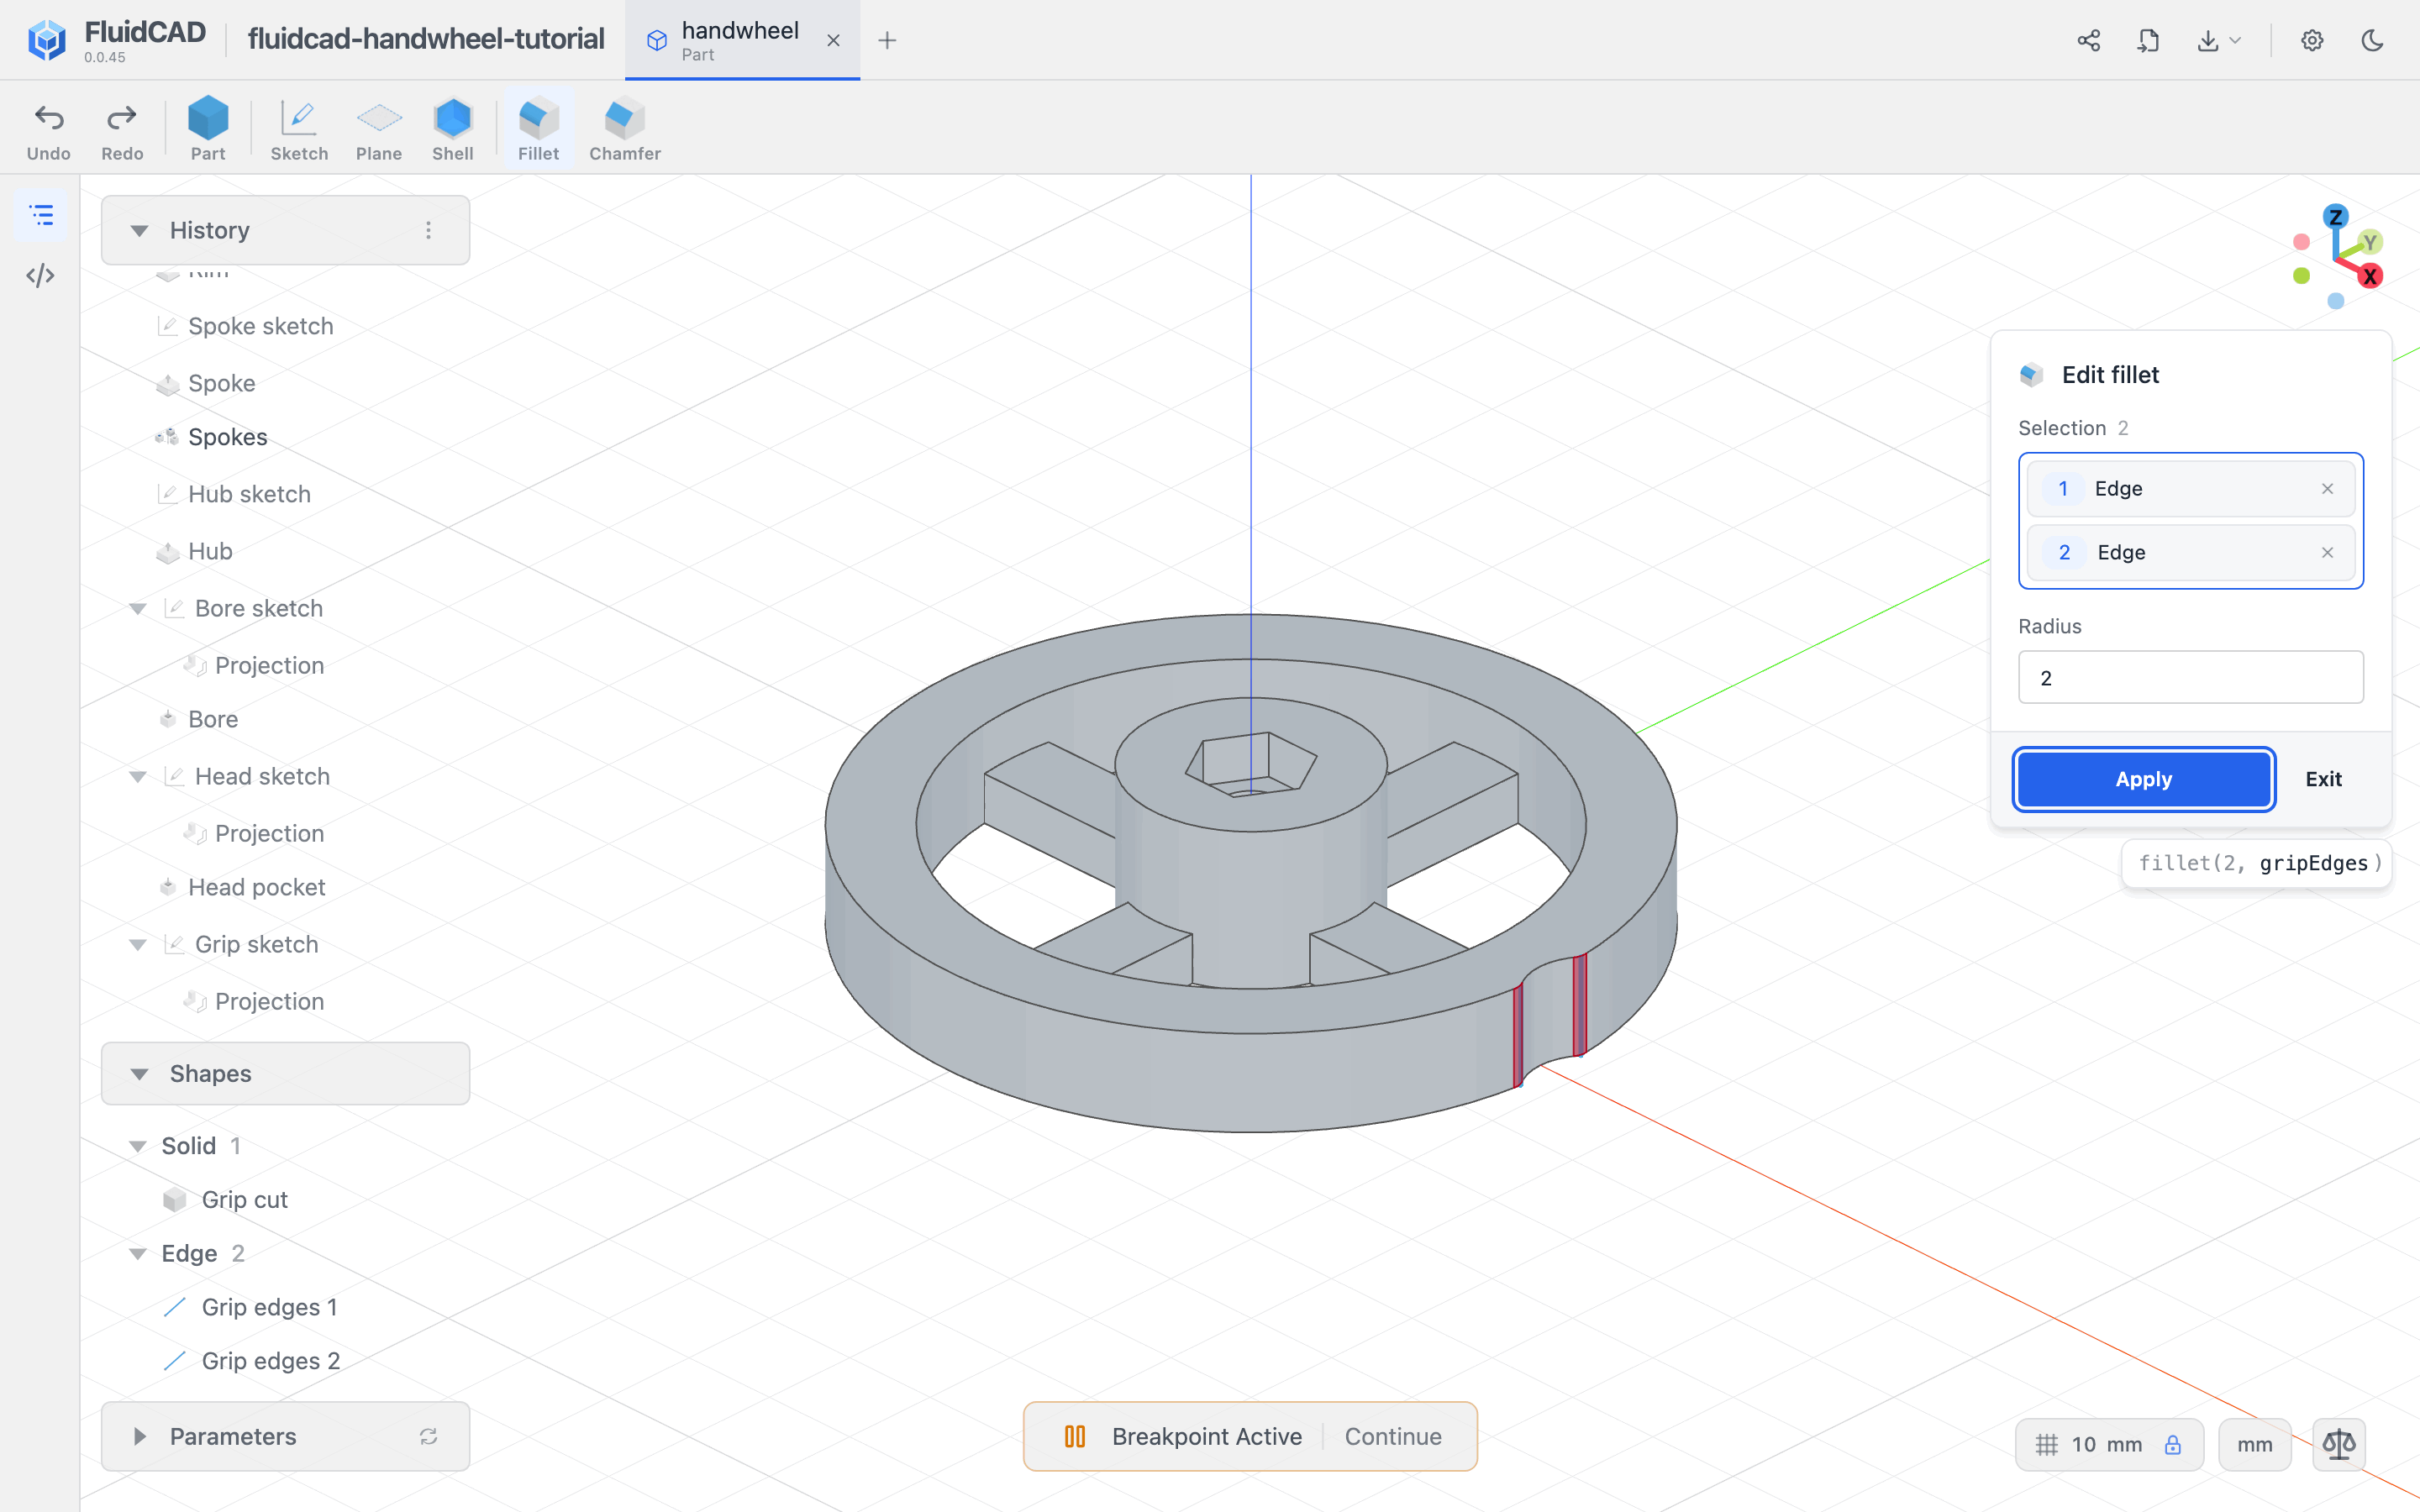Collapse the Head sketch tree item

(x=138, y=776)
